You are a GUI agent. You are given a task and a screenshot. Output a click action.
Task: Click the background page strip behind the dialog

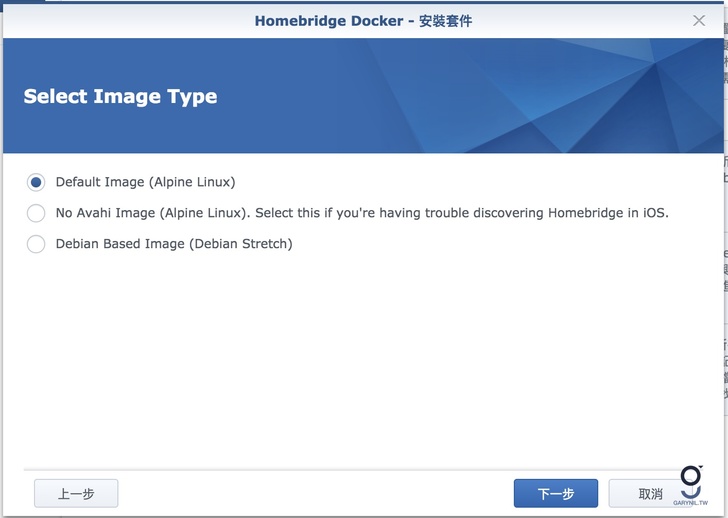coord(724,300)
